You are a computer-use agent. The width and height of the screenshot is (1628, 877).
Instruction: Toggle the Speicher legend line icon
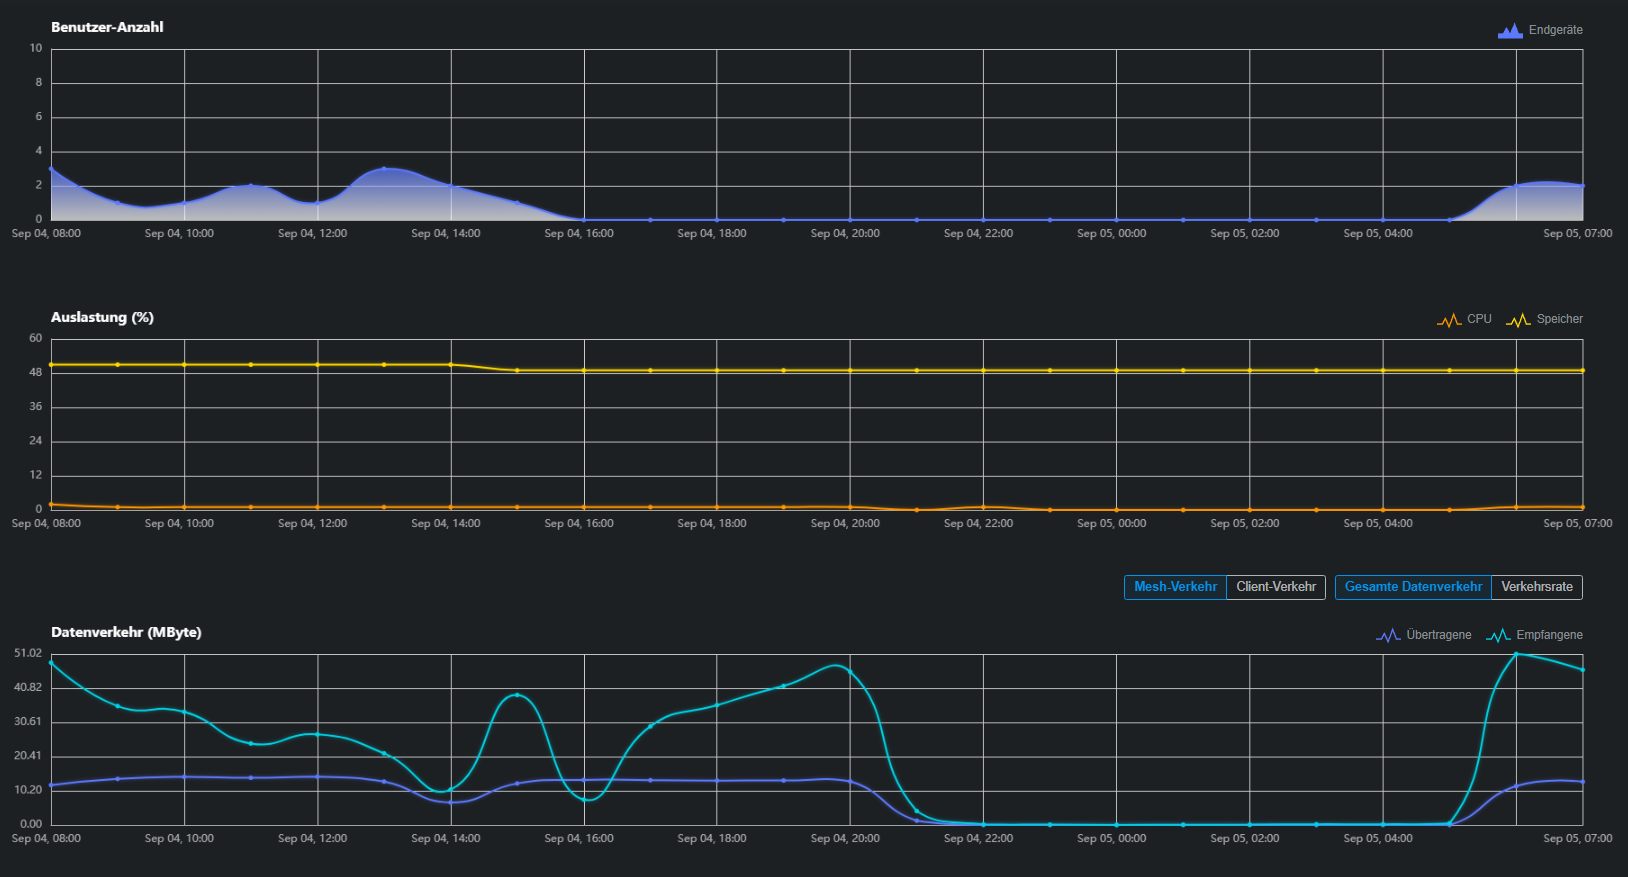click(x=1518, y=320)
